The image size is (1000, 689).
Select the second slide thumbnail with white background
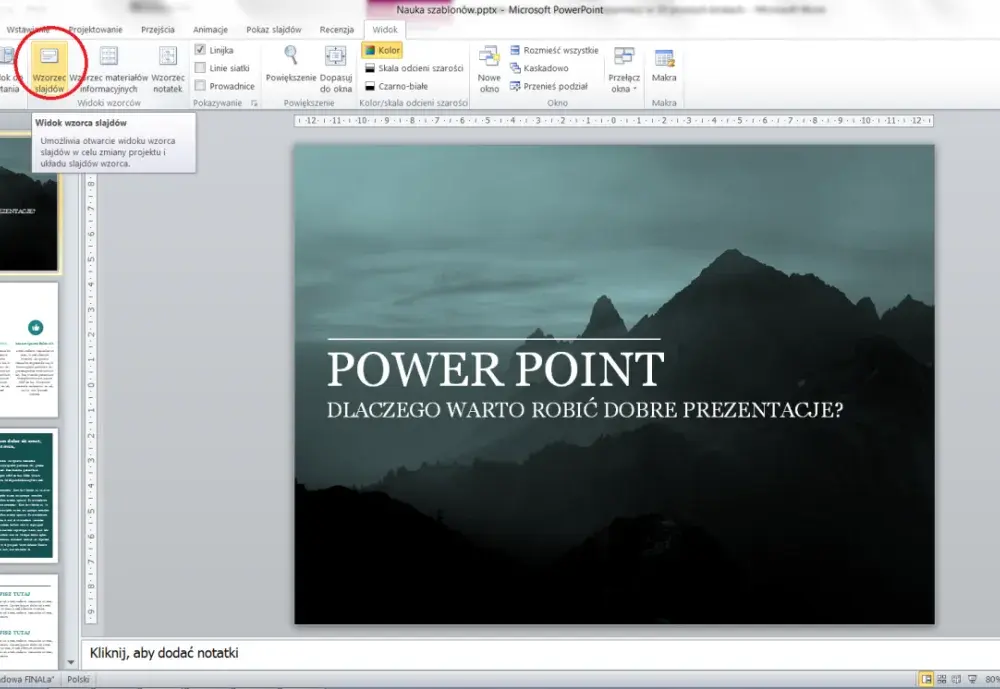click(x=28, y=350)
